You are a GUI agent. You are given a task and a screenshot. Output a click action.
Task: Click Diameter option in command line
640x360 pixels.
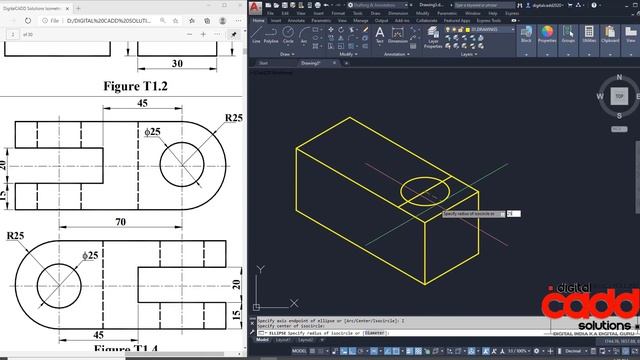point(374,333)
